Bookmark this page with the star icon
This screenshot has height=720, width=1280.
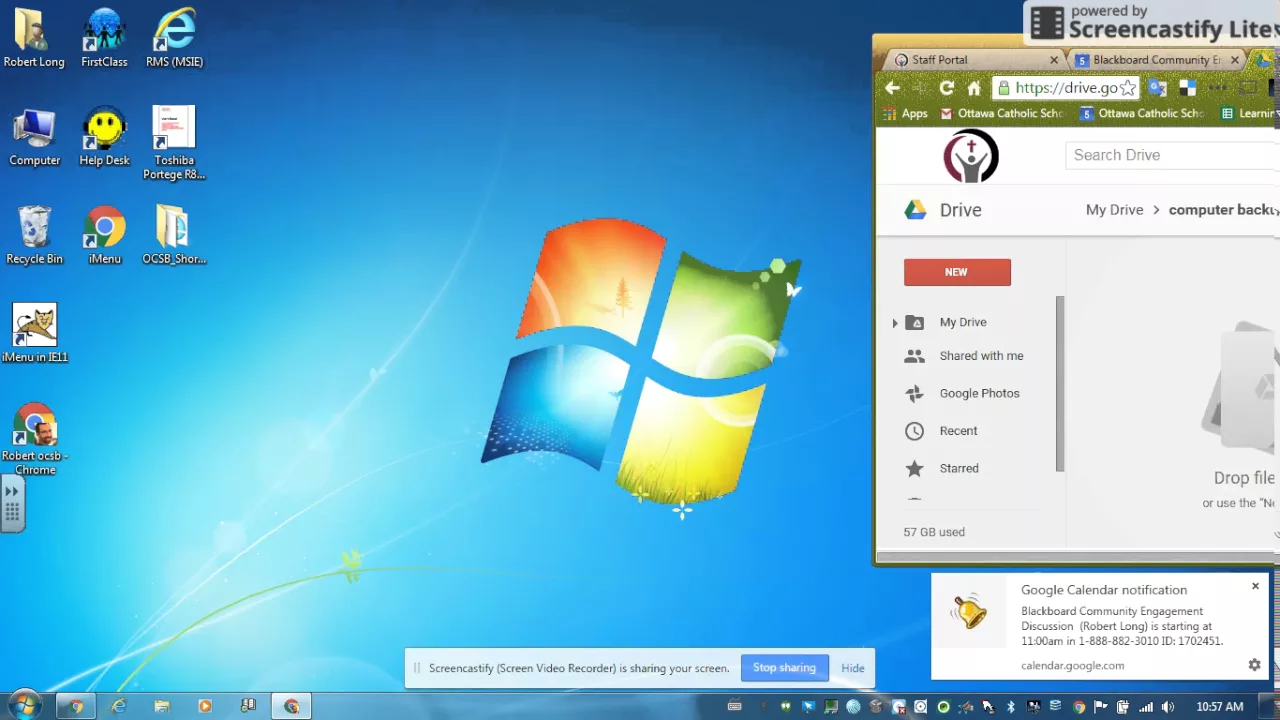pyautogui.click(x=1128, y=88)
